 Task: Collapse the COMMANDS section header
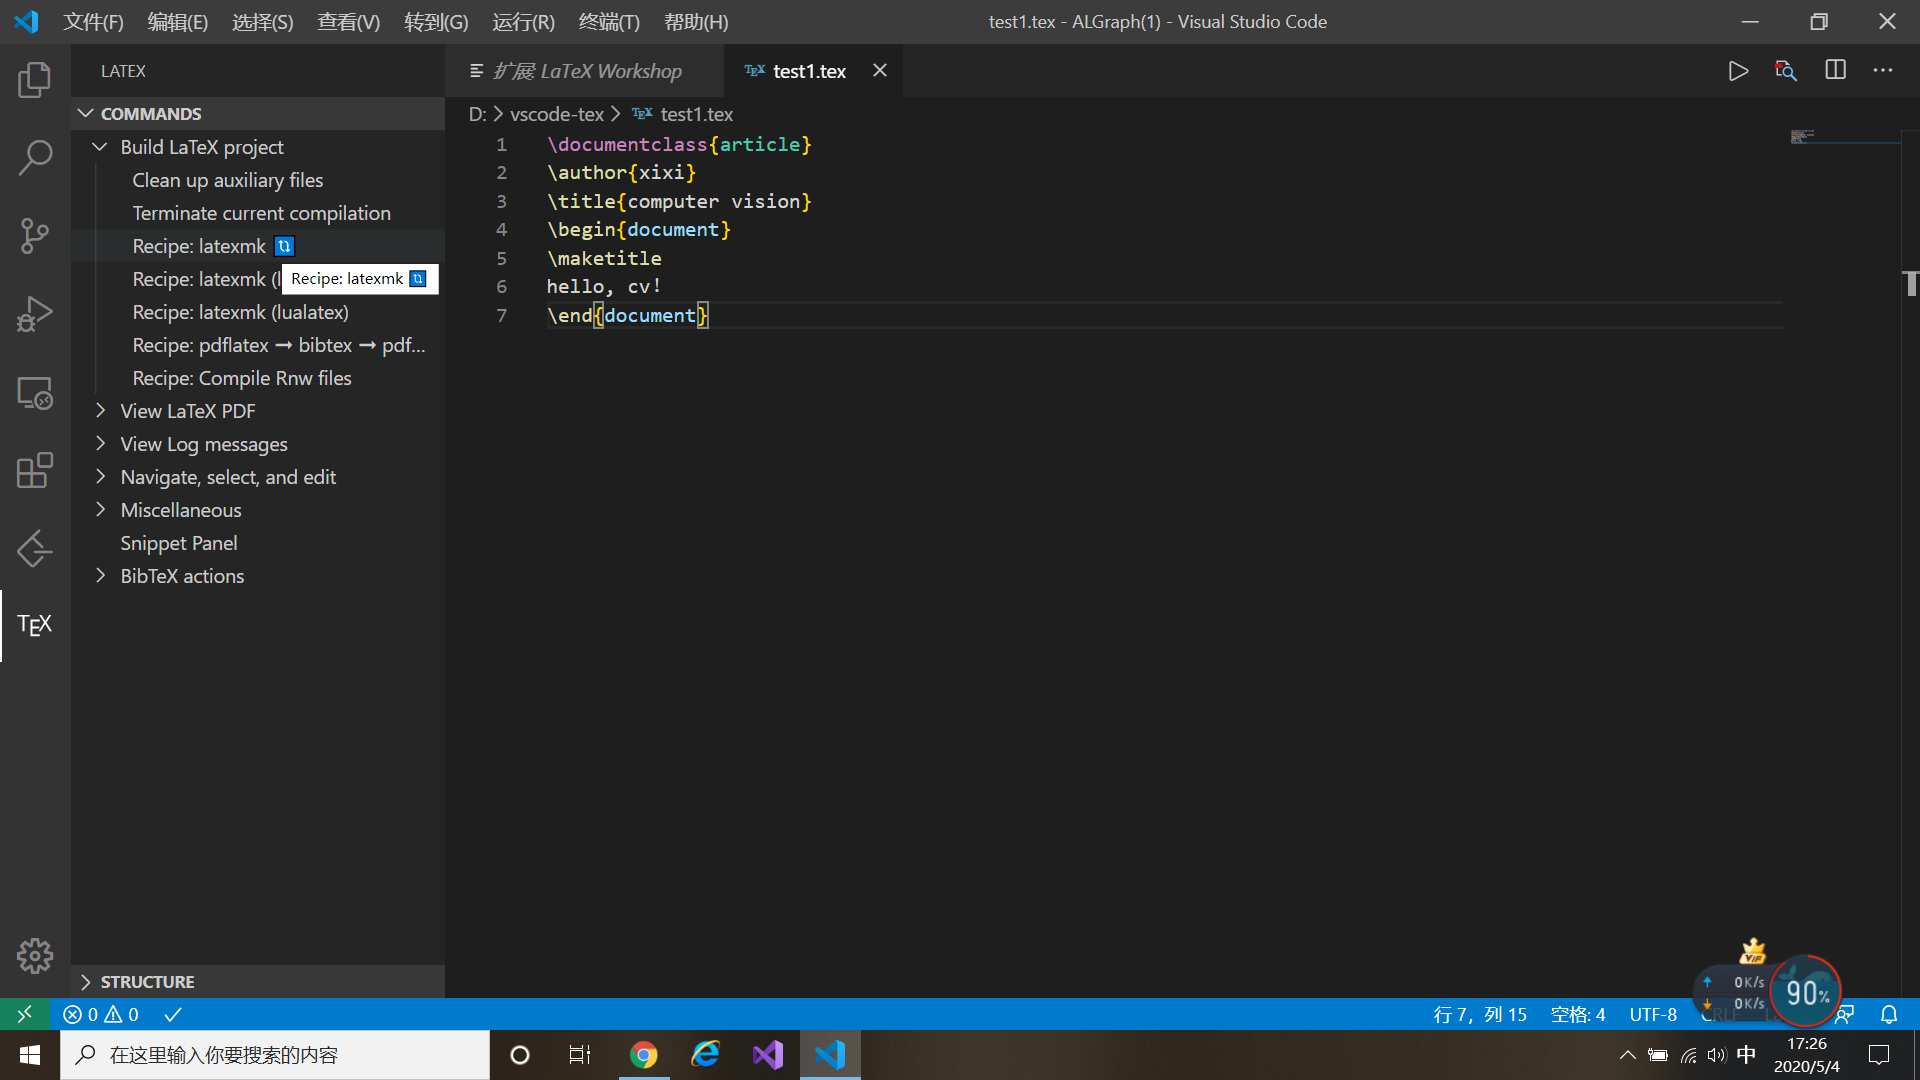(x=150, y=114)
